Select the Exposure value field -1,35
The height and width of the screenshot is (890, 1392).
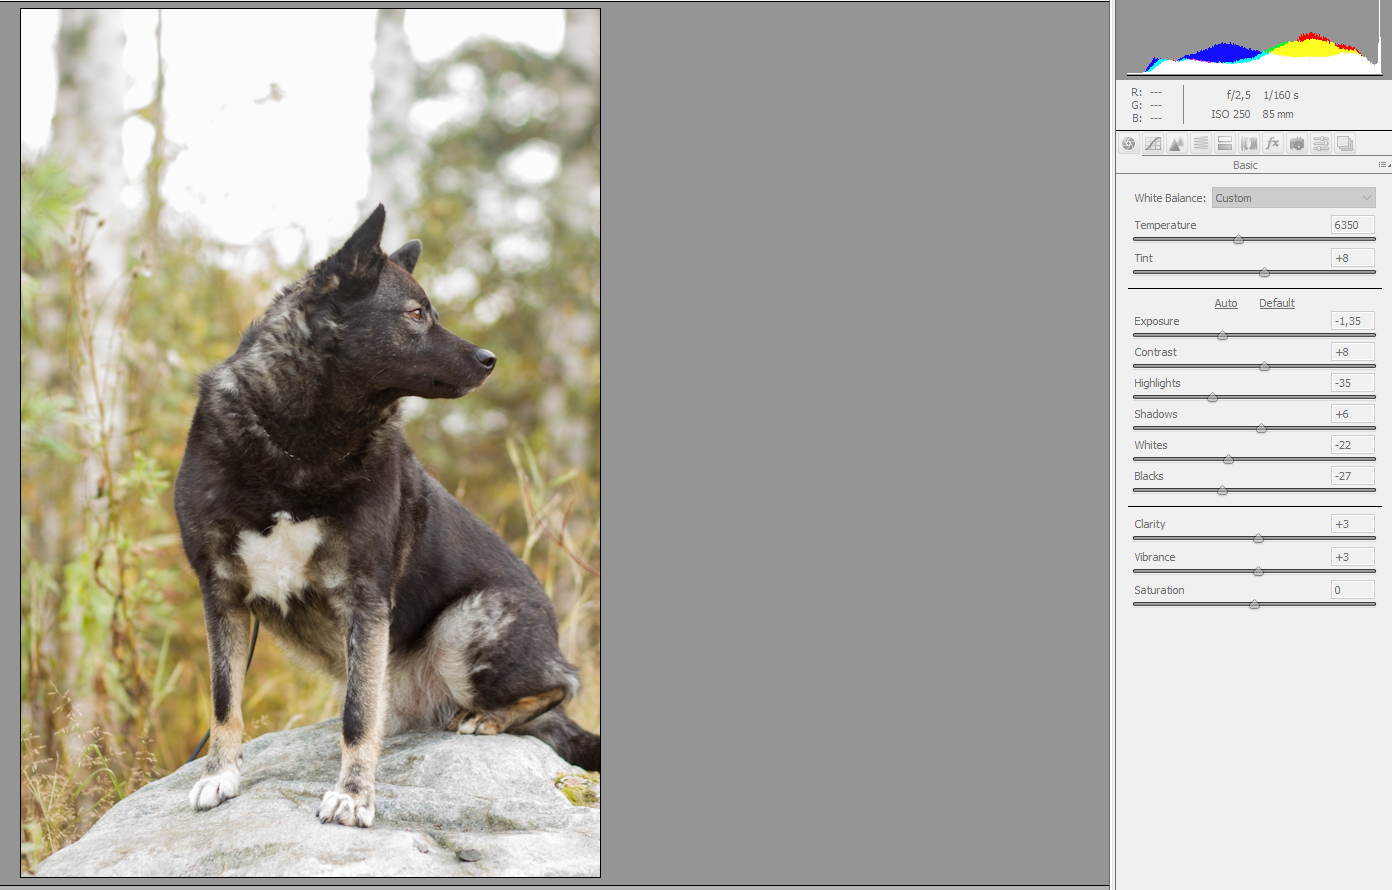point(1352,321)
